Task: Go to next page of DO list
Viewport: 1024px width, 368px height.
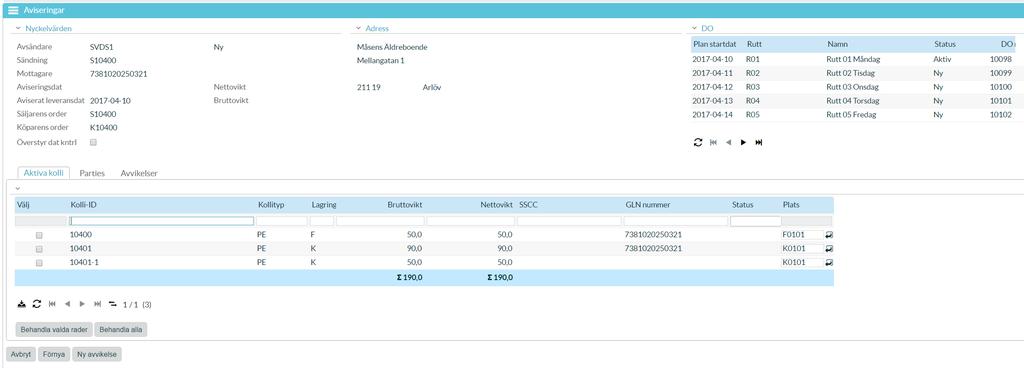Action: (x=743, y=142)
